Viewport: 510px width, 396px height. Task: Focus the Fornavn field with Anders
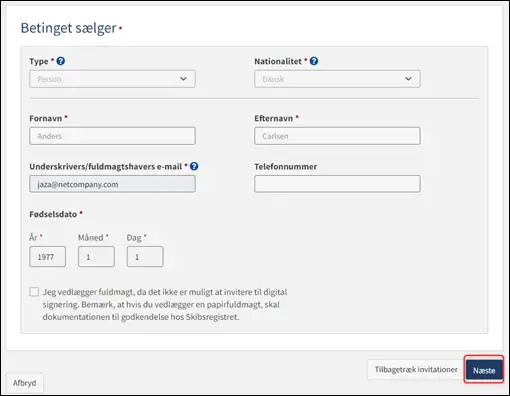click(112, 136)
